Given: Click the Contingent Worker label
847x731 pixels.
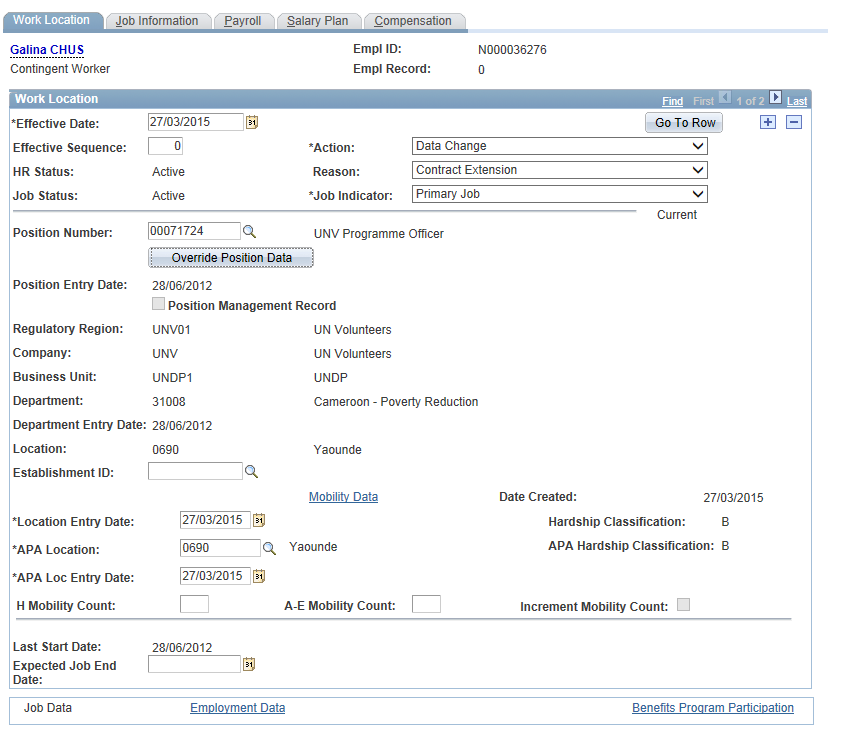Looking at the screenshot, I should (x=60, y=69).
